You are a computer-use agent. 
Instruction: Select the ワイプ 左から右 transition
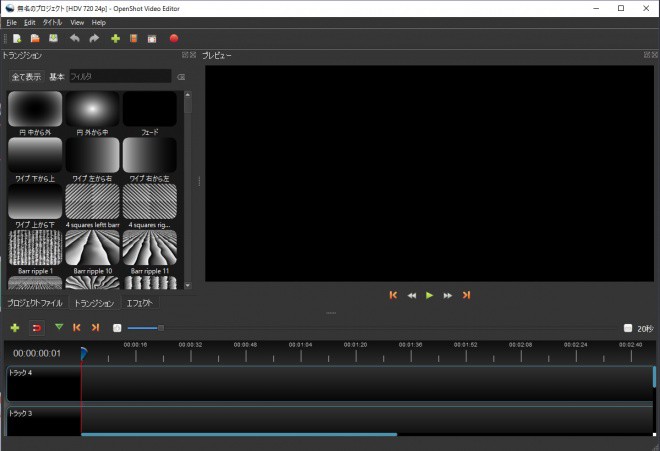(x=92, y=155)
